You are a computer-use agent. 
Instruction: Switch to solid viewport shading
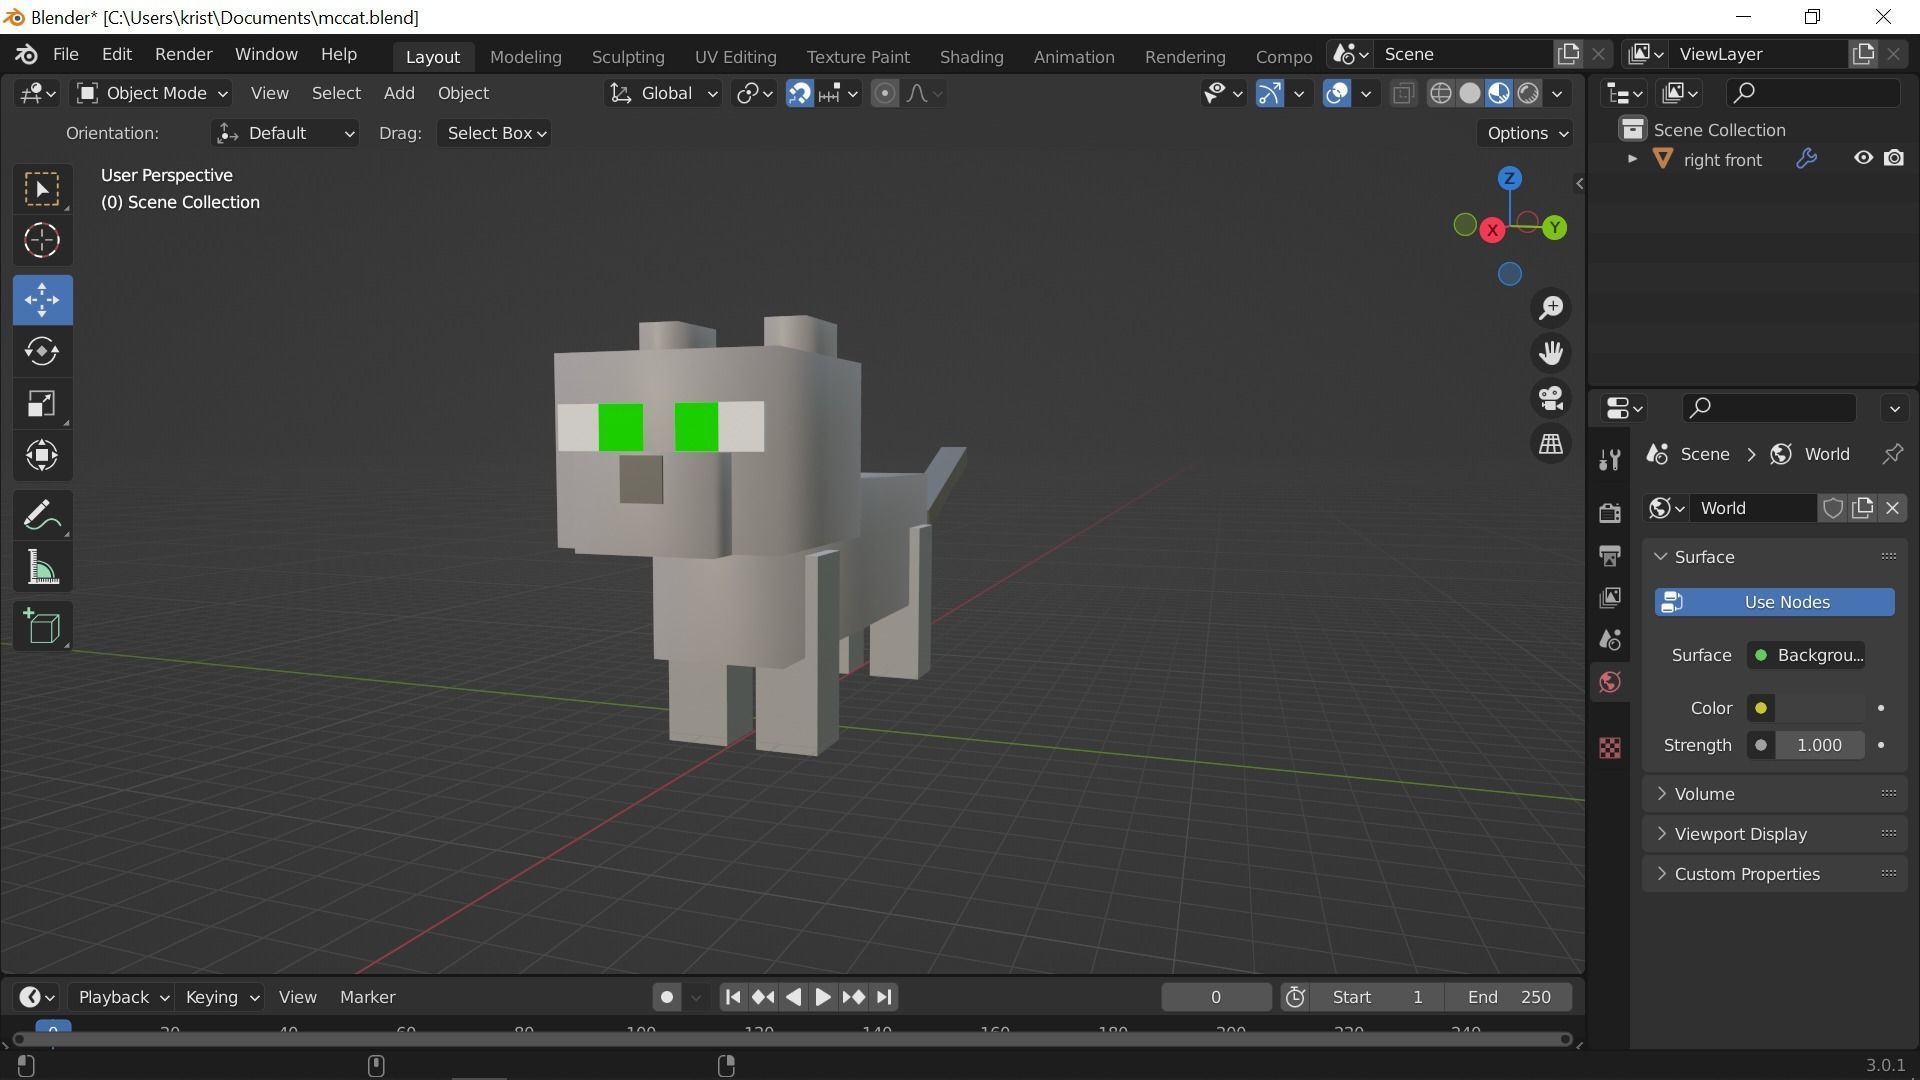click(1469, 93)
